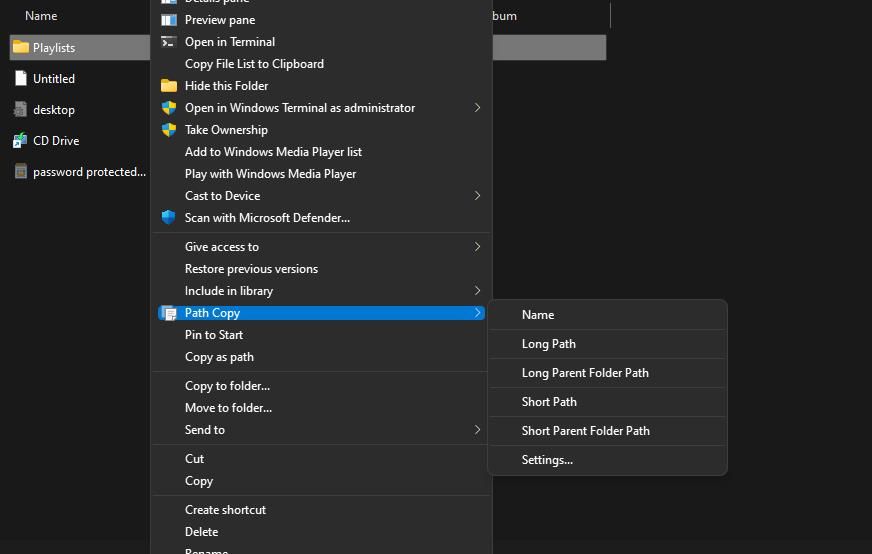Click the desktop file icon

(21, 109)
